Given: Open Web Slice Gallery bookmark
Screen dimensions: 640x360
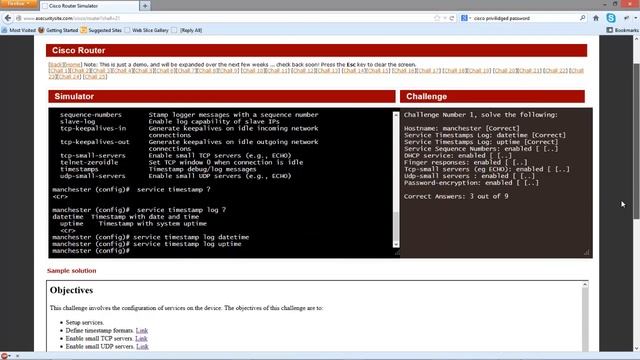Looking at the screenshot, I should click(146, 30).
